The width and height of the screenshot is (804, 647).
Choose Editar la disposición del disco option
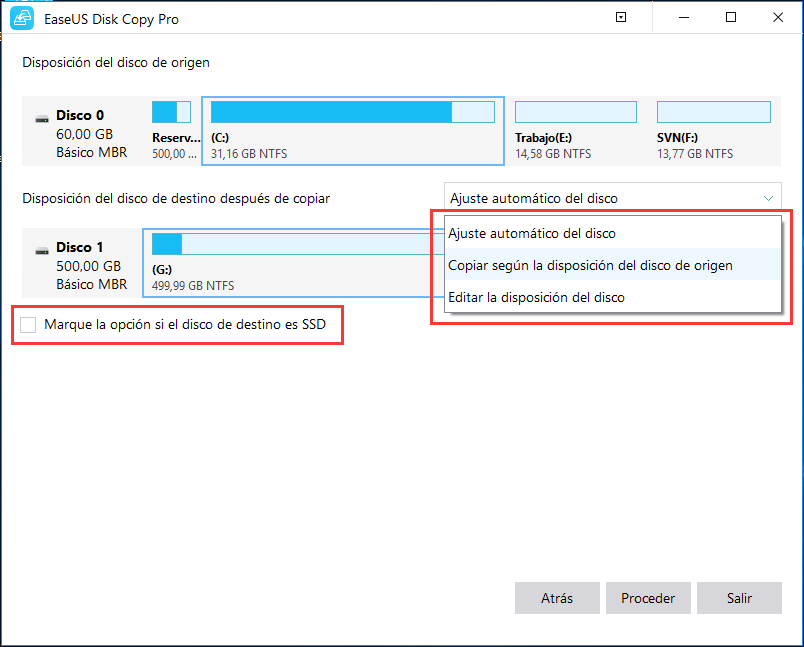(x=613, y=297)
